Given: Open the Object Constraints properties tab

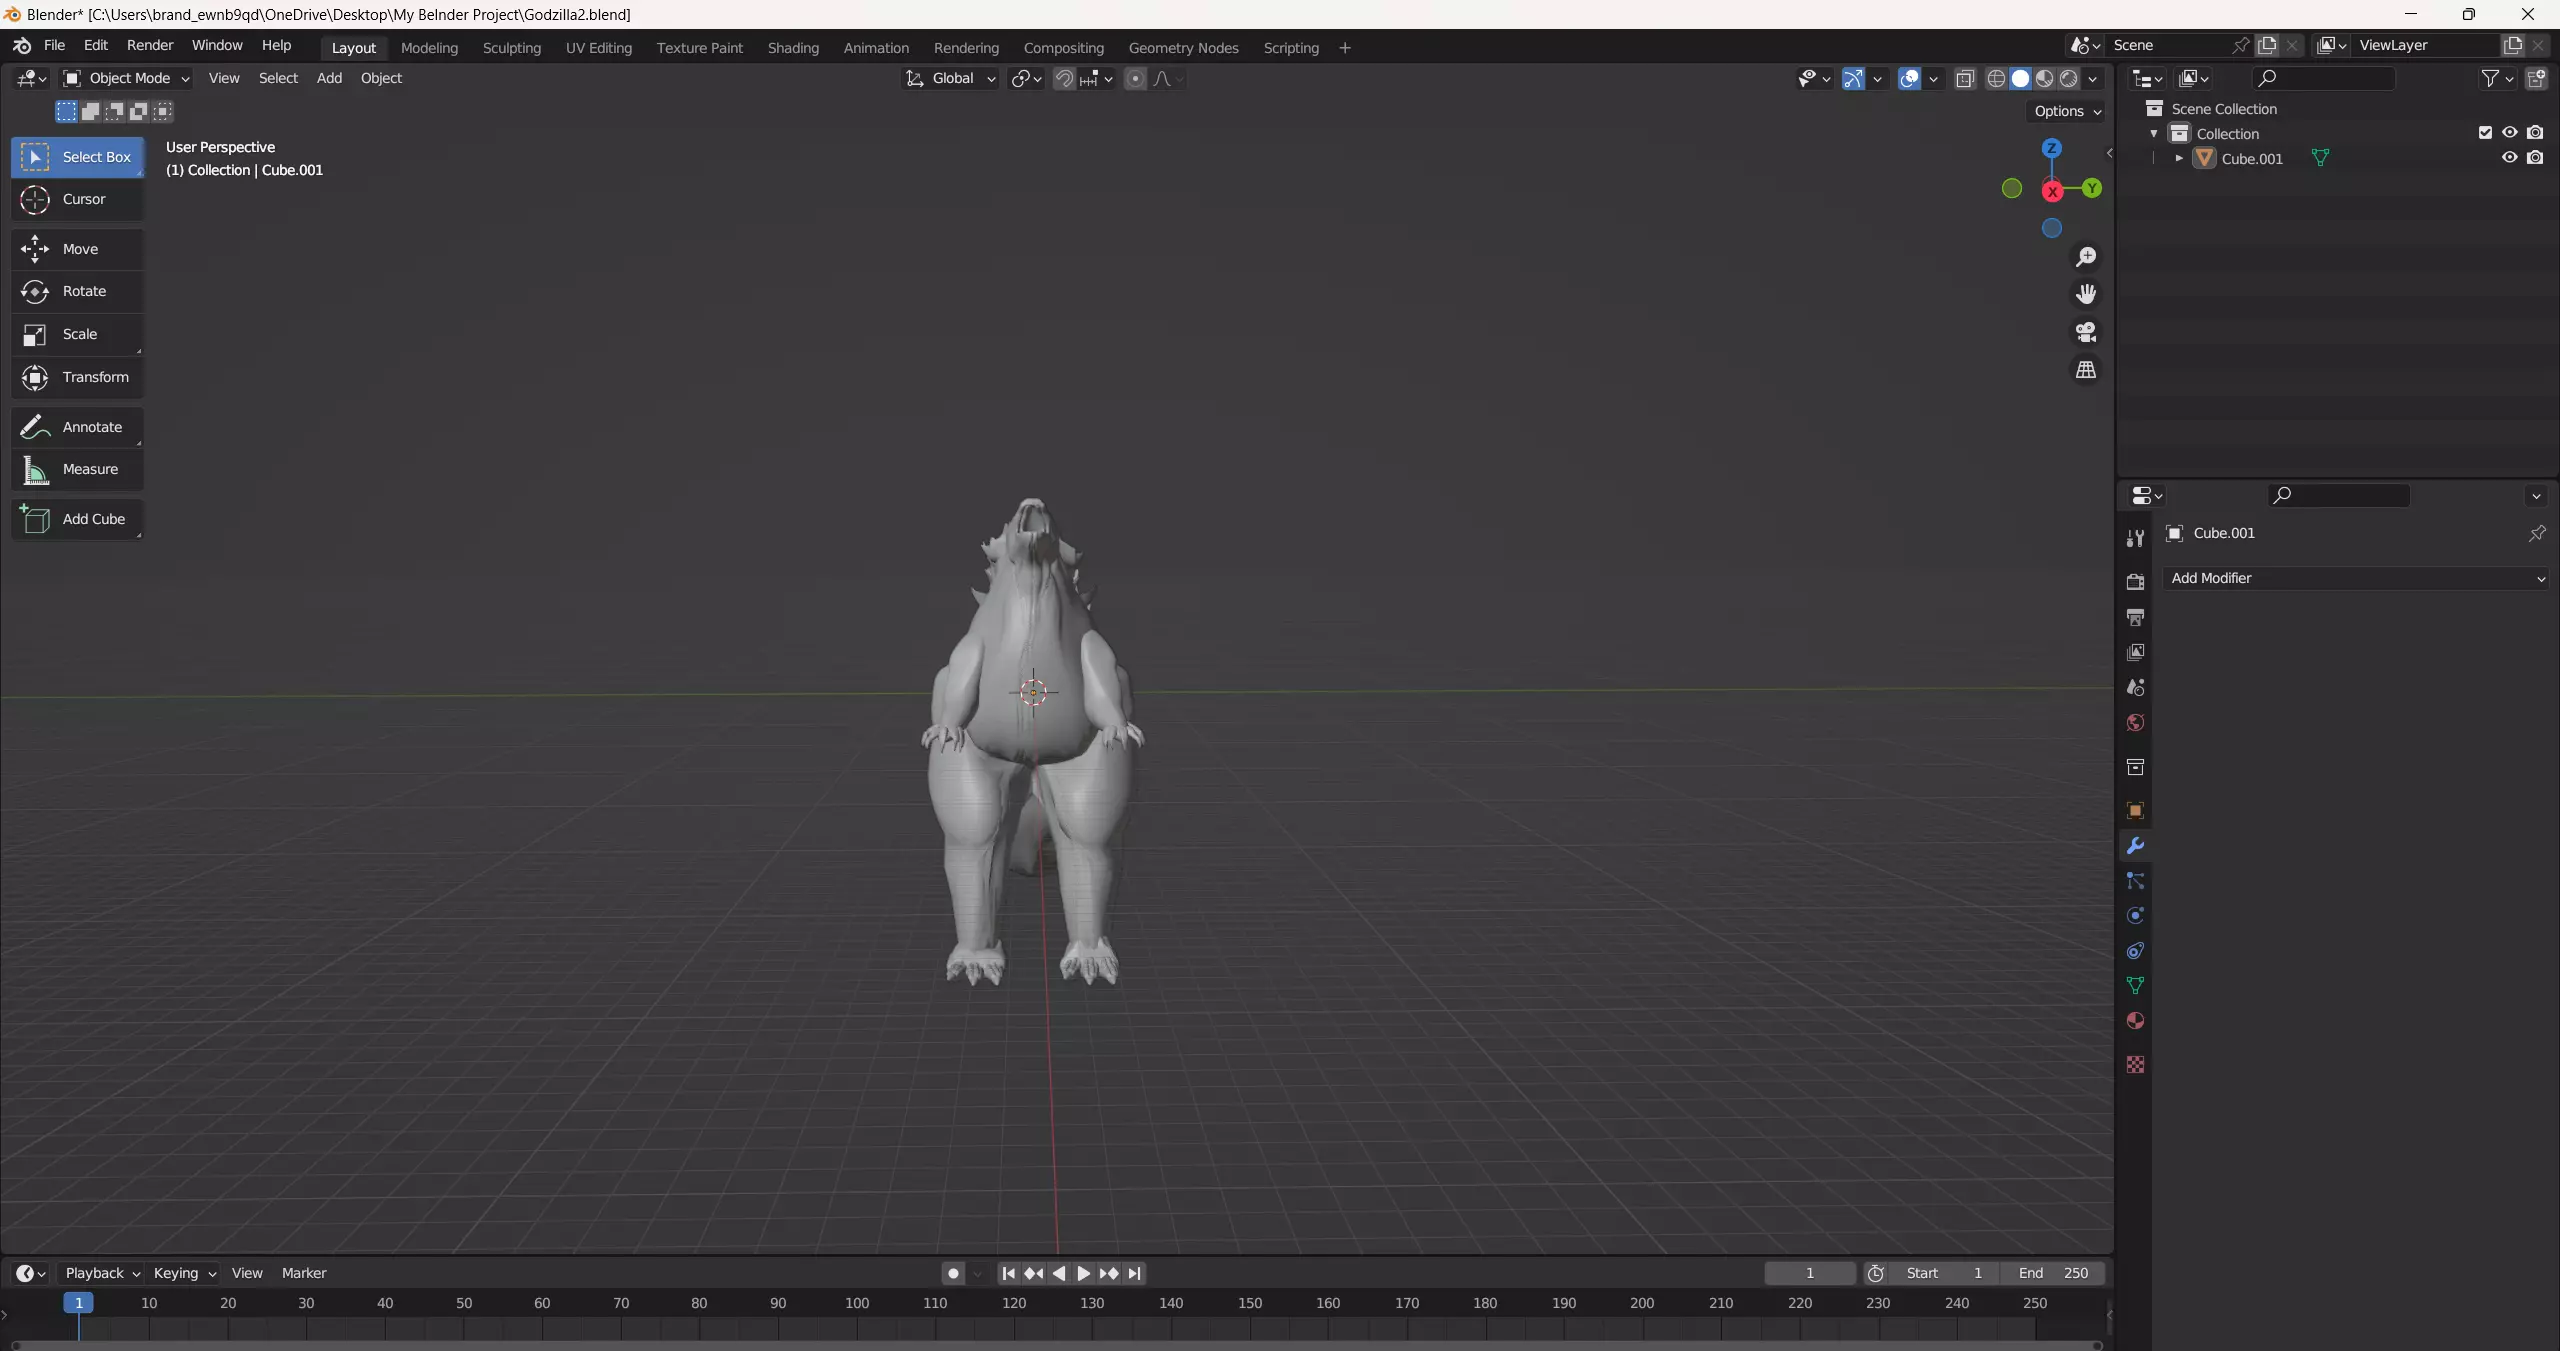Looking at the screenshot, I should pos(2135,951).
